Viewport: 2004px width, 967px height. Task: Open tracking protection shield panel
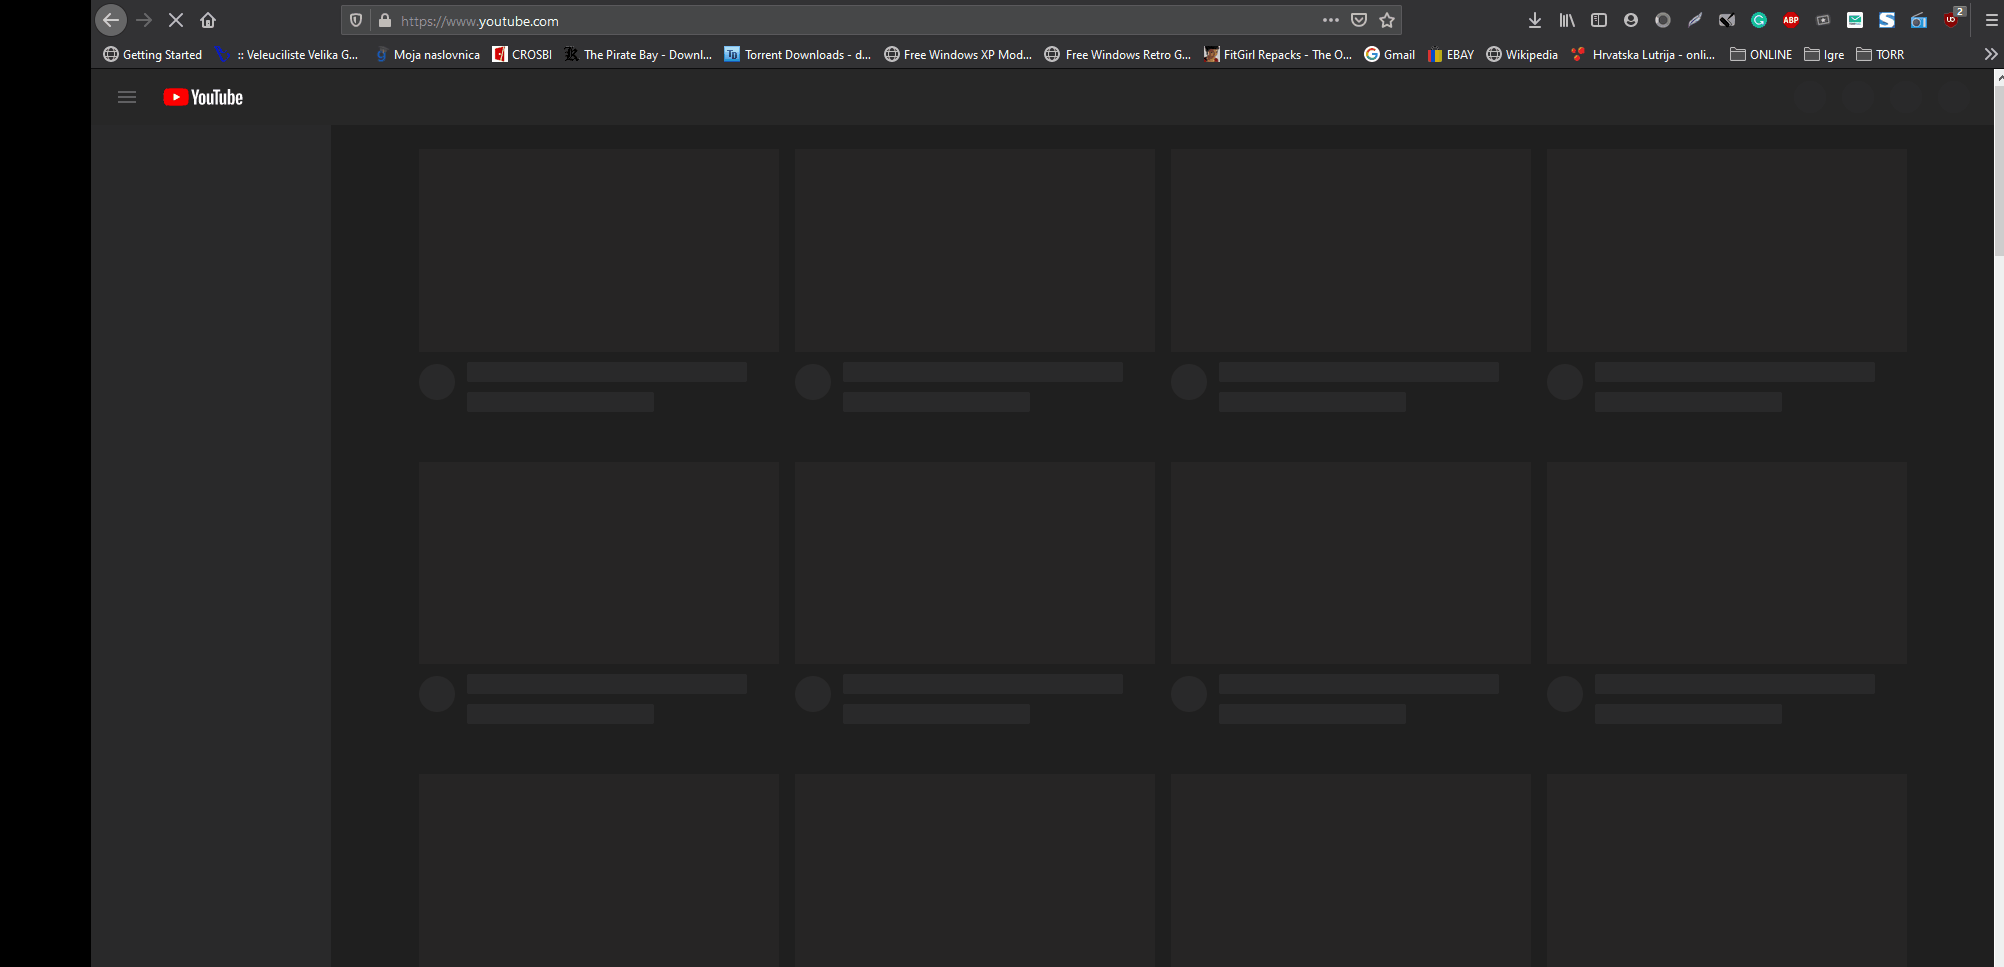pos(356,20)
